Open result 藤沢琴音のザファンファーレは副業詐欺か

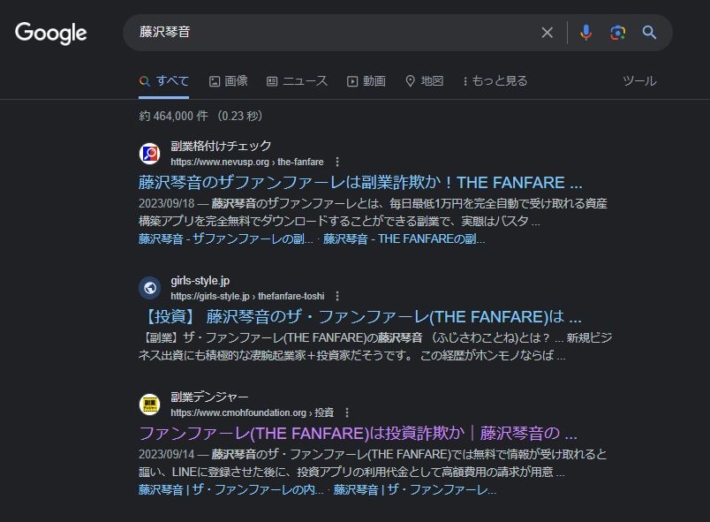click(360, 182)
